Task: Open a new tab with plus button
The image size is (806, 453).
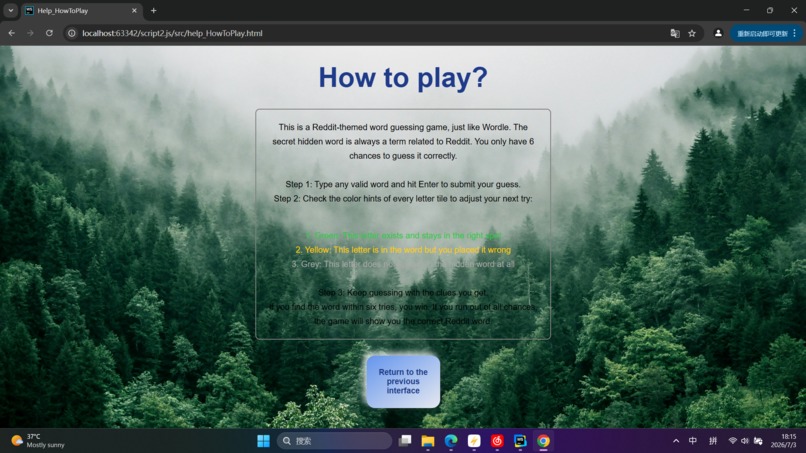Action: (153, 10)
